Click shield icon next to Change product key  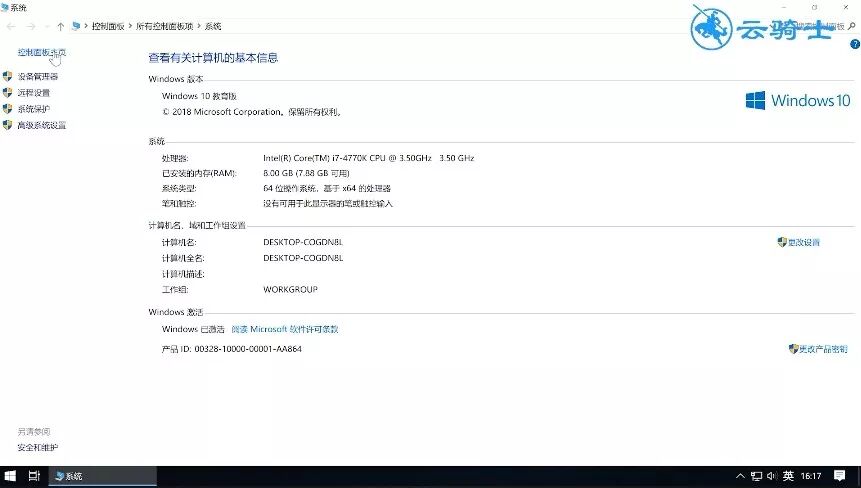[x=793, y=349]
